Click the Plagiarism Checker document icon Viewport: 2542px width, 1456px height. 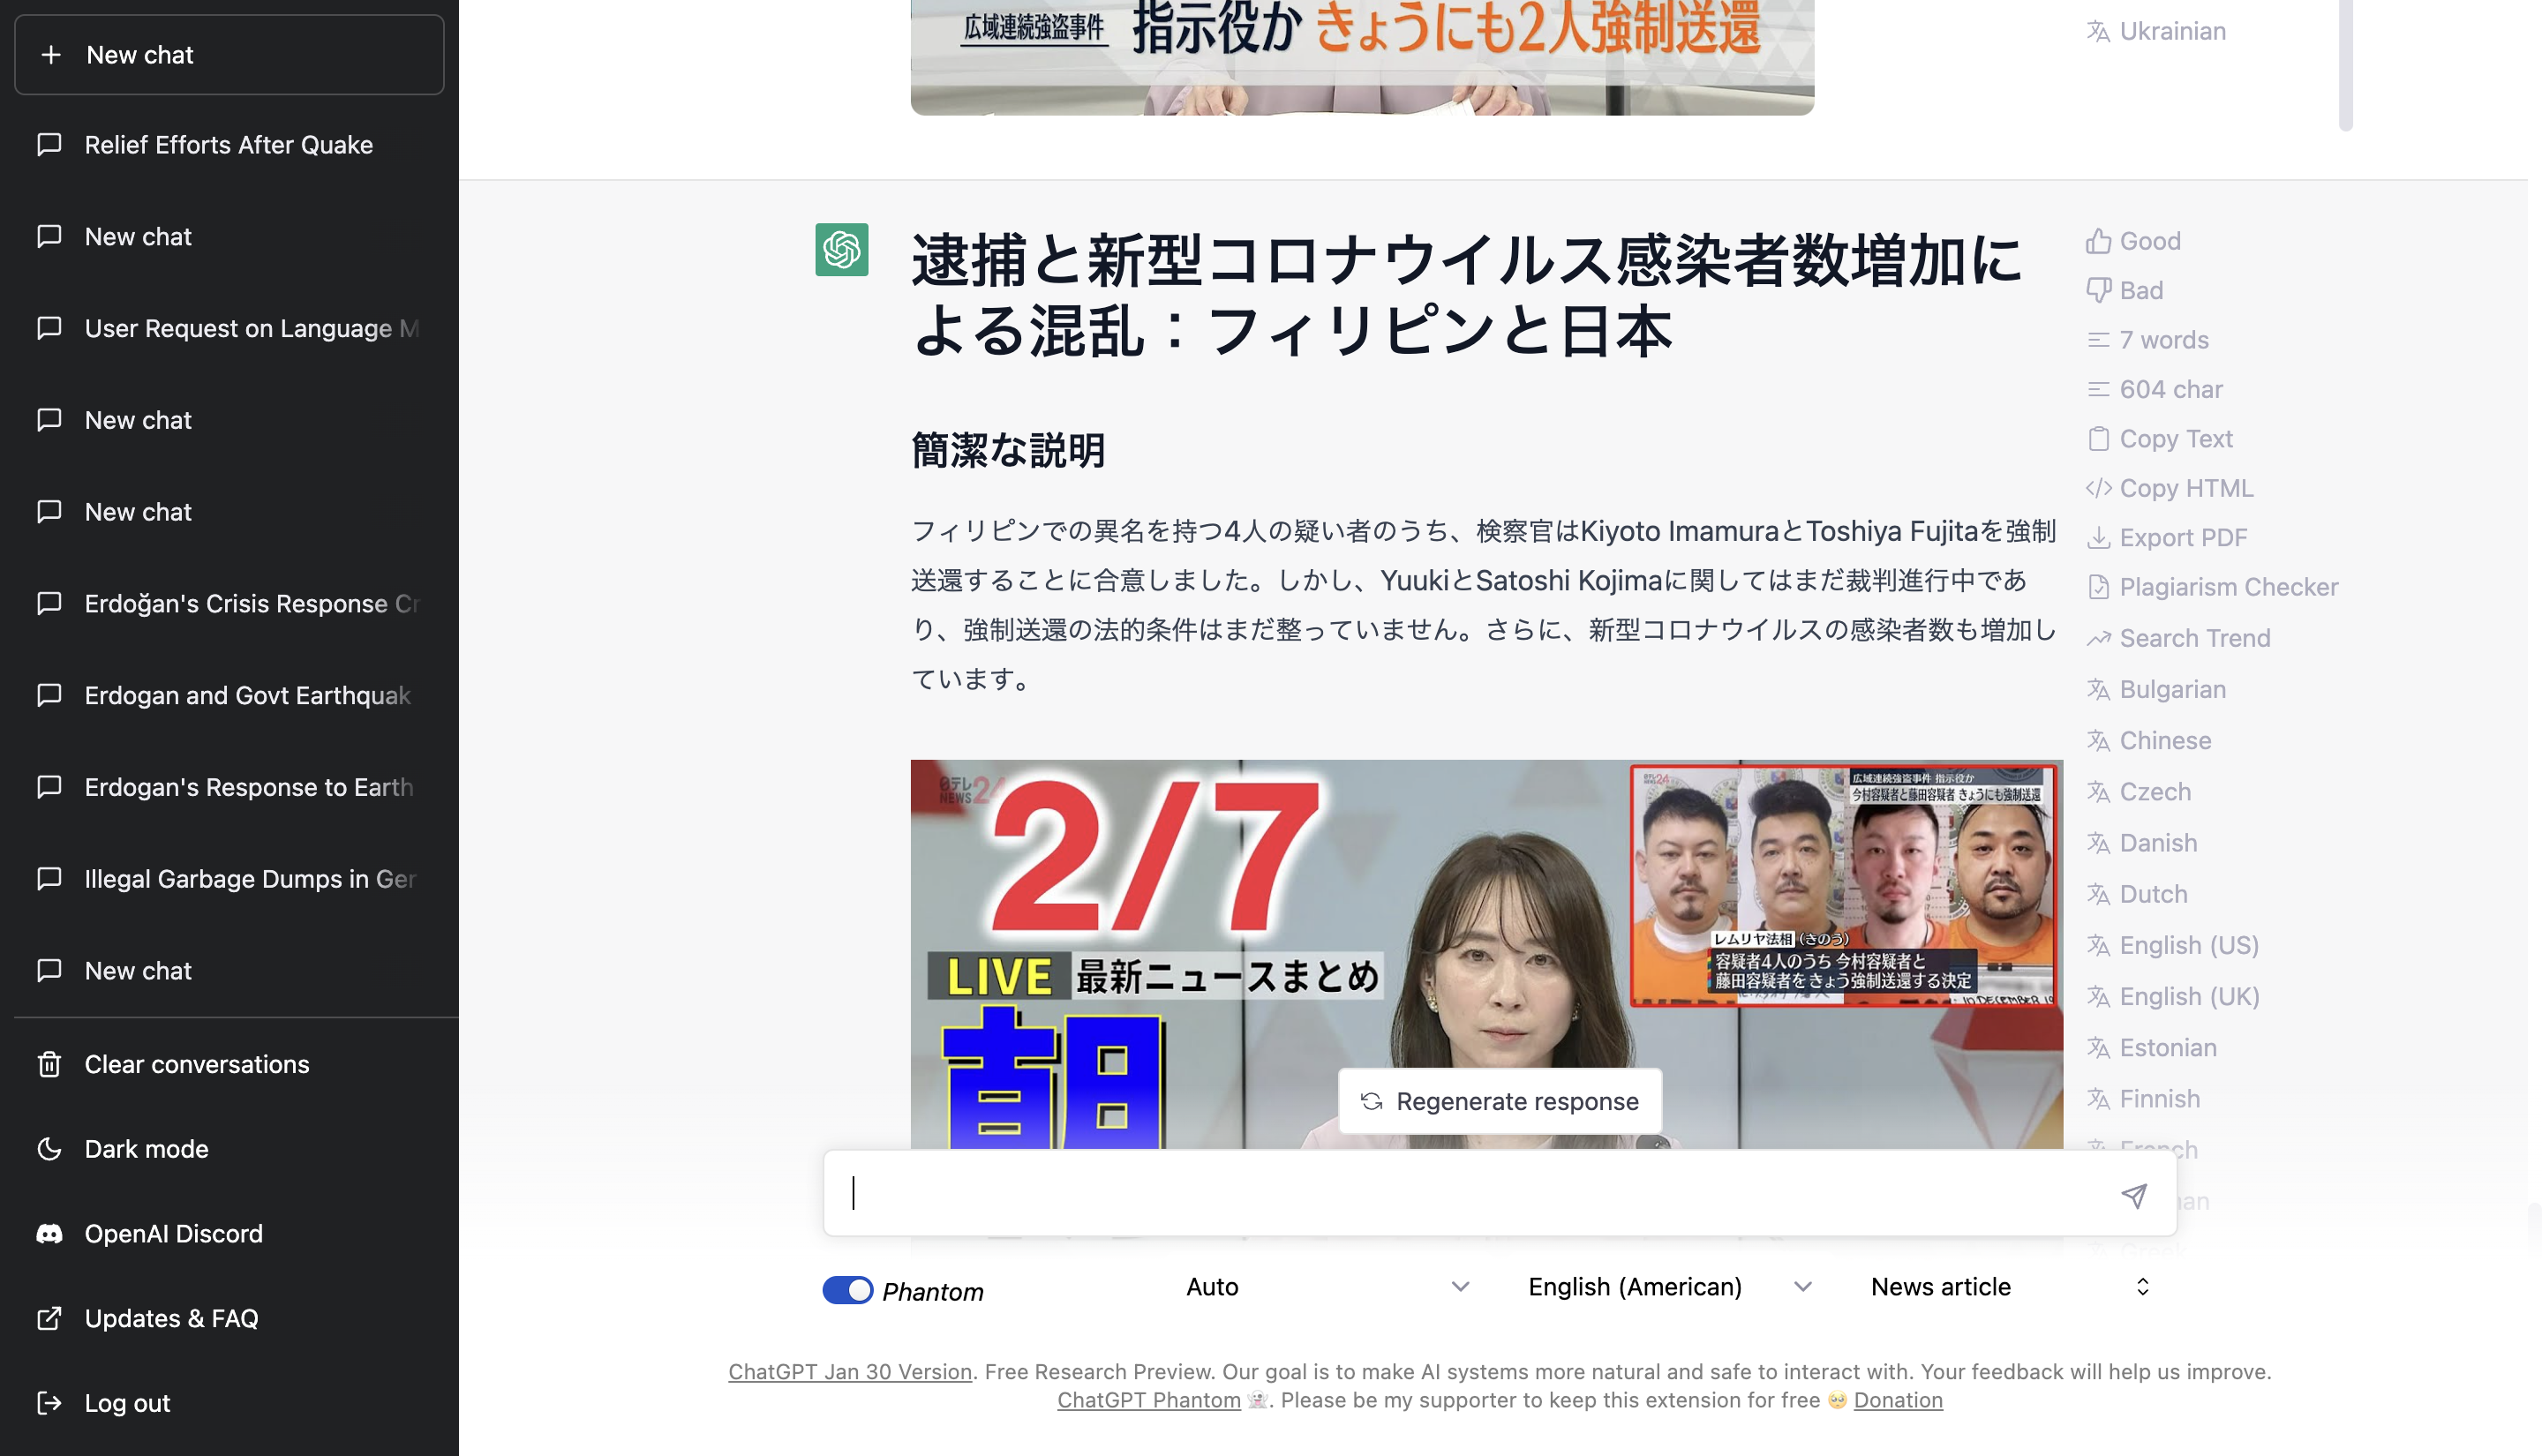pos(2098,587)
